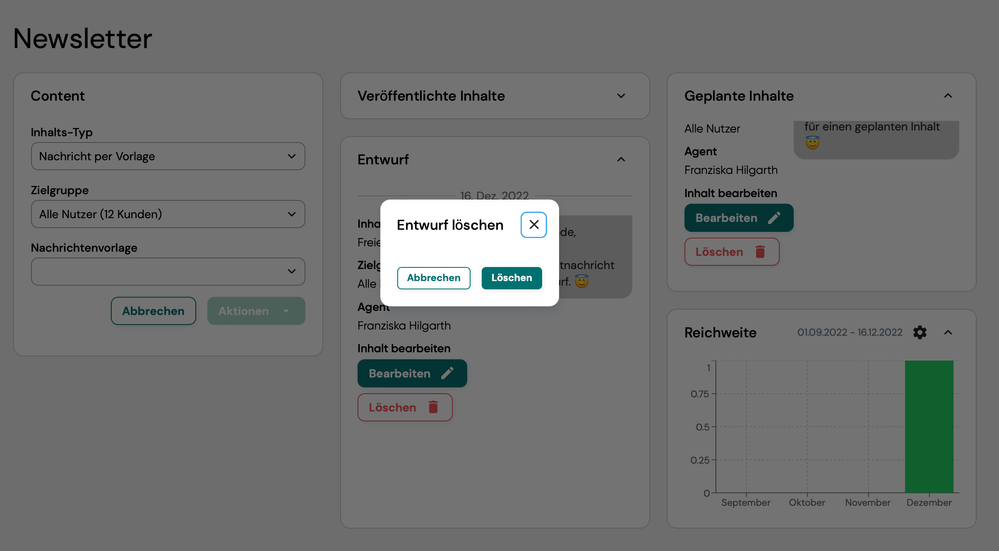Collapse the Reichweite chart panel
The width and height of the screenshot is (999, 551).
click(x=948, y=332)
